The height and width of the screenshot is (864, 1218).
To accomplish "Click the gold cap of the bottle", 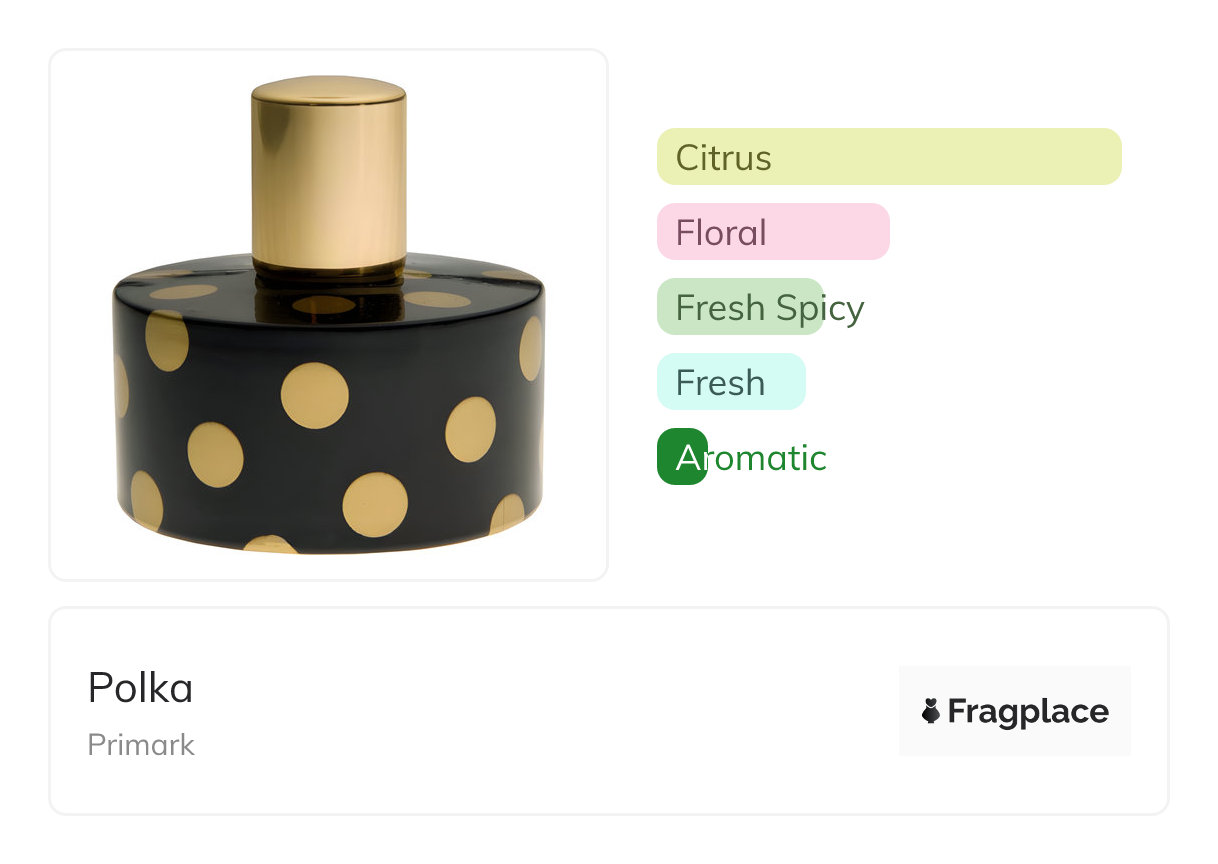I will tap(328, 175).
